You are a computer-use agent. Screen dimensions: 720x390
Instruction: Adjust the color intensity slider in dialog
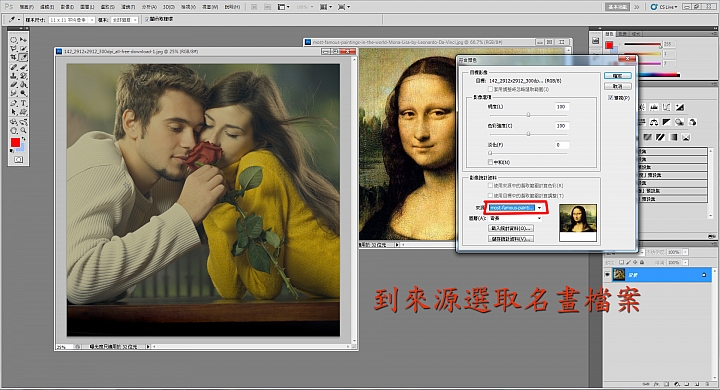(x=529, y=134)
